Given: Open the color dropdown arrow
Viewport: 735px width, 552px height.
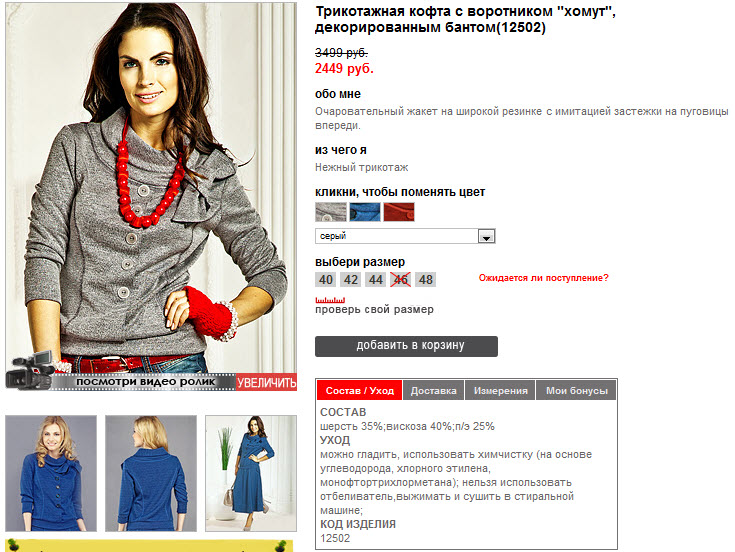Looking at the screenshot, I should [487, 236].
